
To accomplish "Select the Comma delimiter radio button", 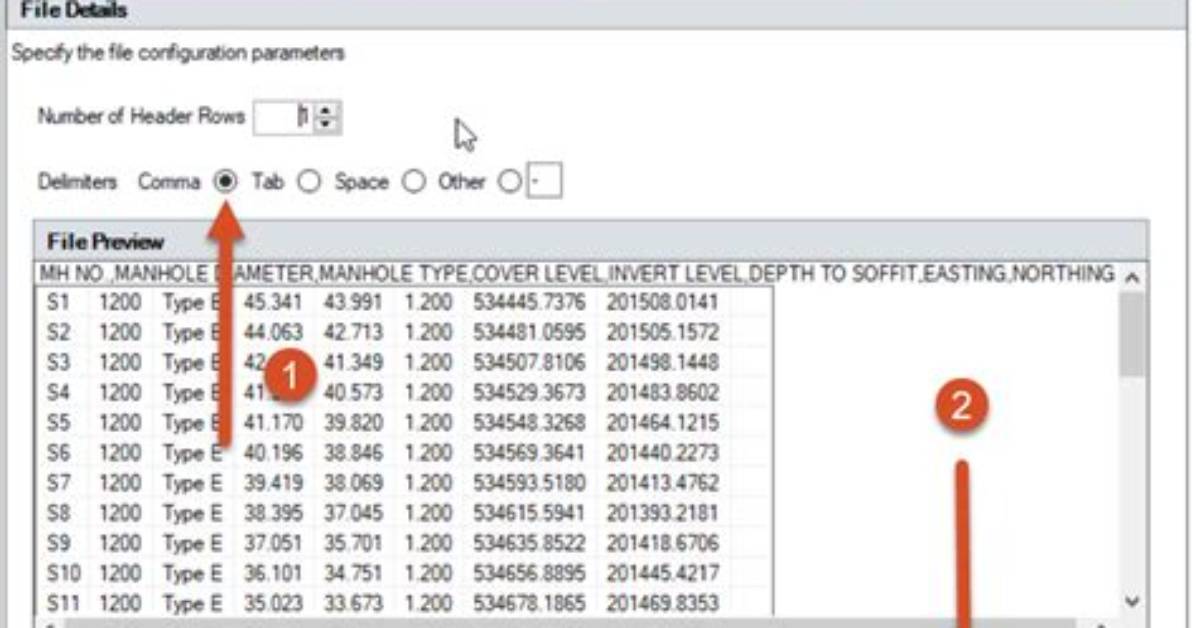I will 225,182.
